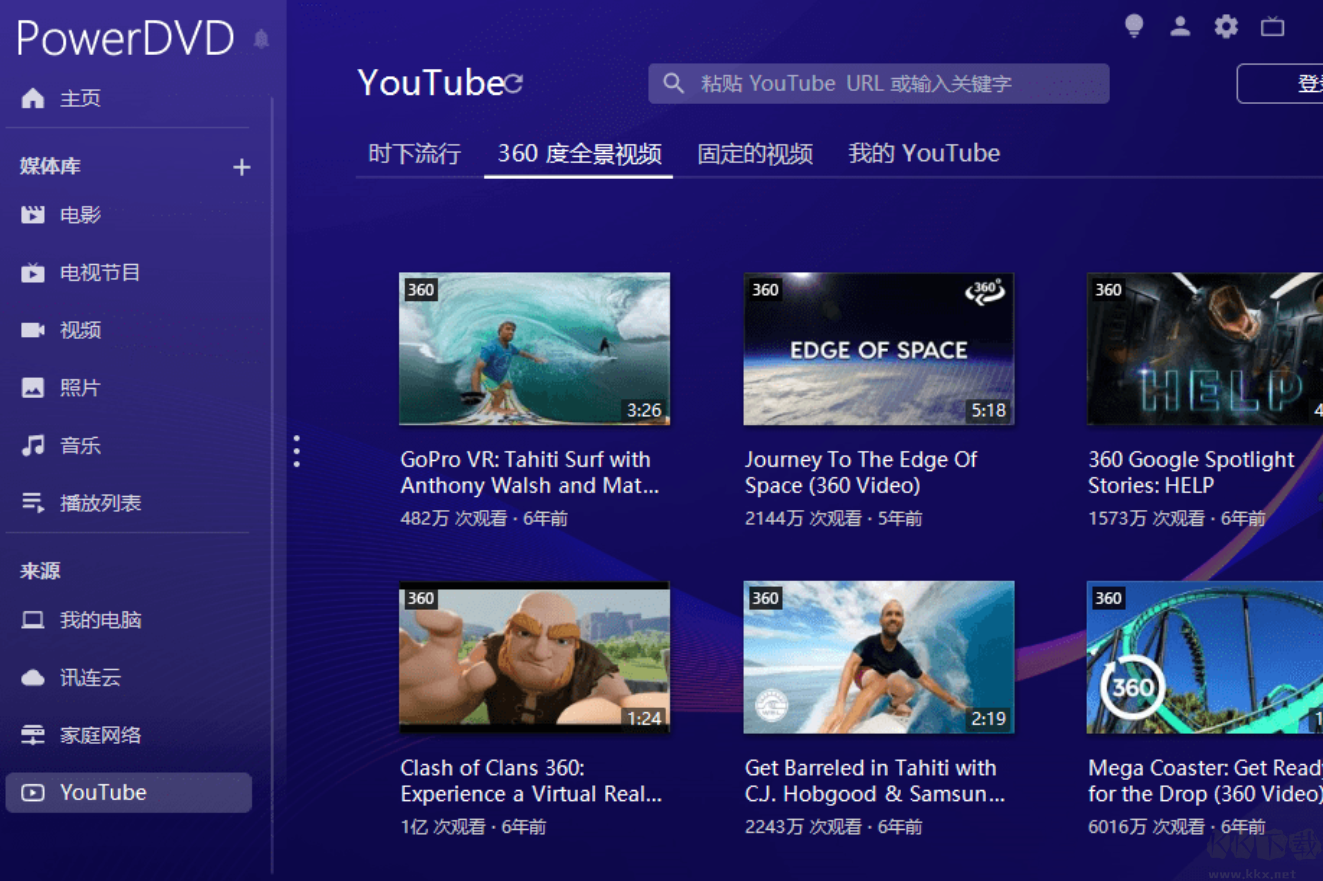Play Get Barreled in Tahiti thumbnail
Image resolution: width=1323 pixels, height=881 pixels.
coord(879,657)
